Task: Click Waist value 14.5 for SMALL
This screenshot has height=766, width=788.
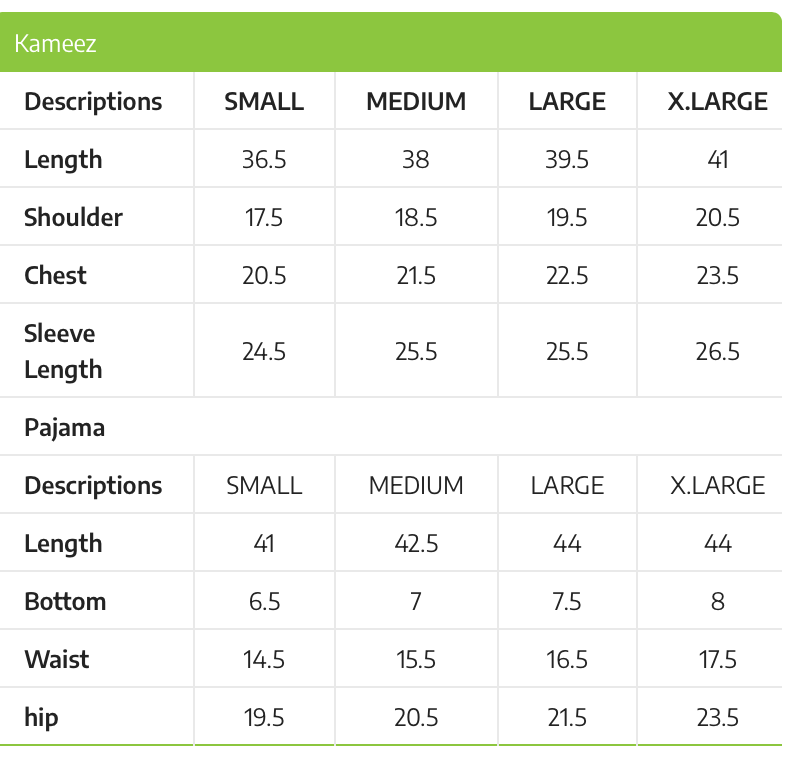Action: 264,660
